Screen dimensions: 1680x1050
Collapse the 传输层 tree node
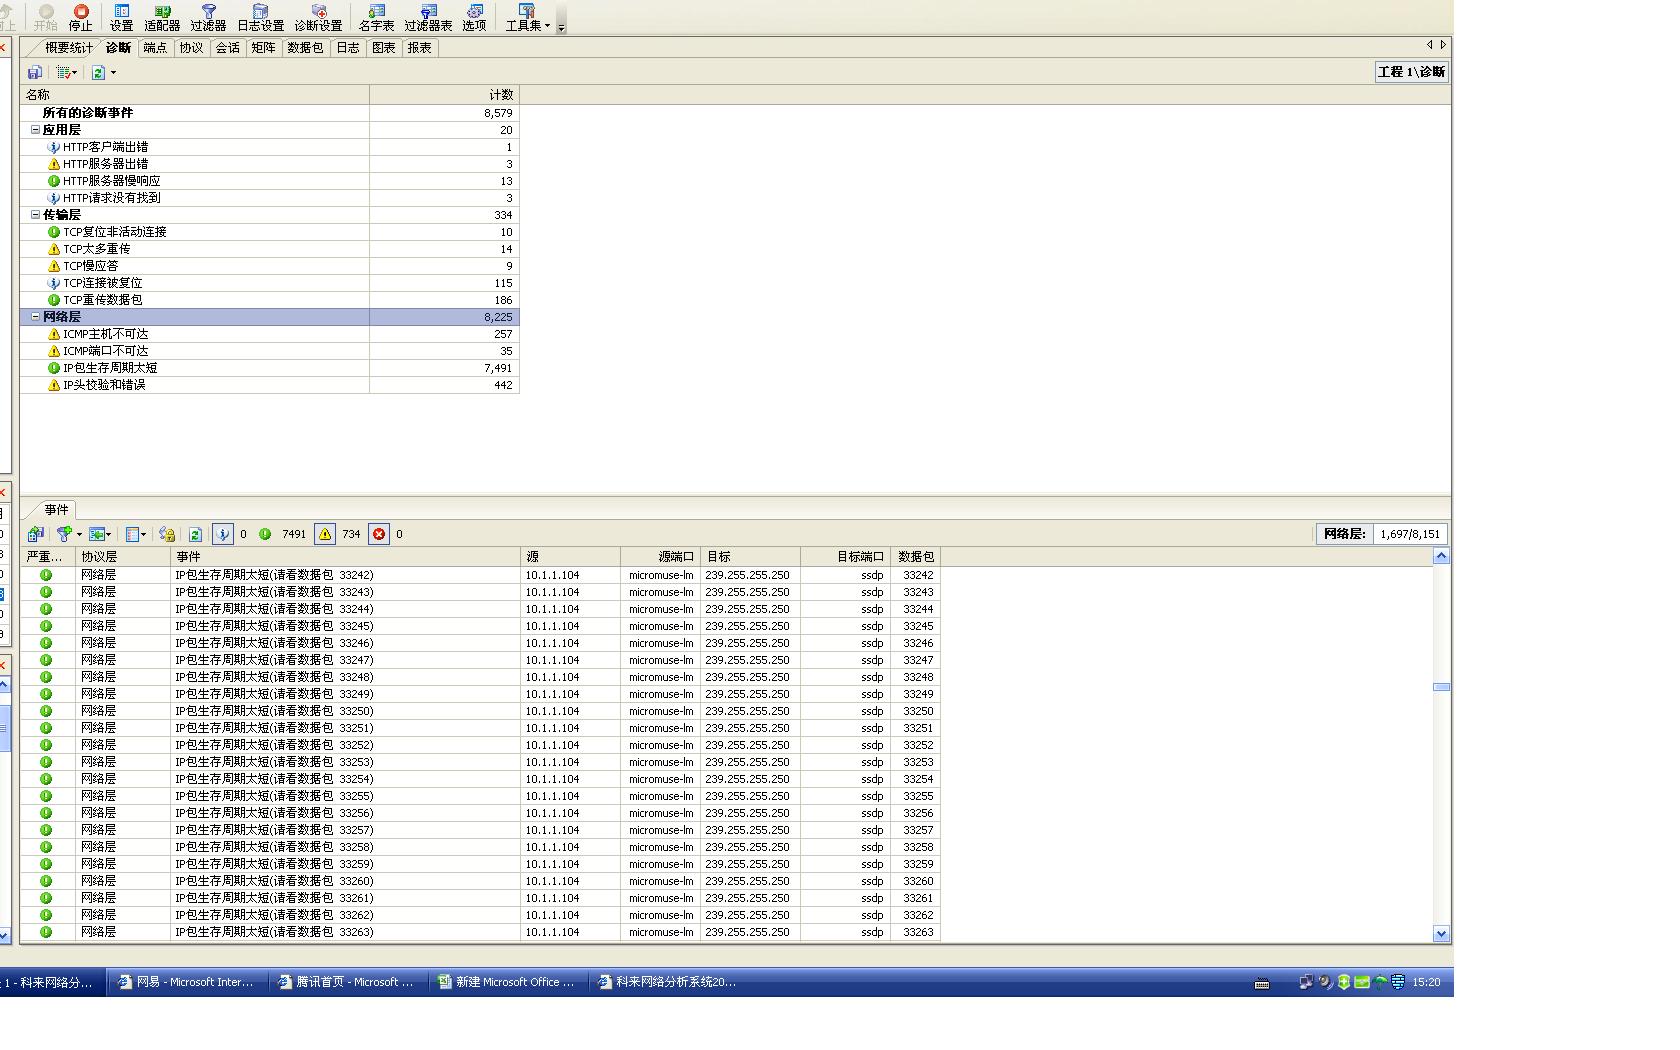click(35, 215)
